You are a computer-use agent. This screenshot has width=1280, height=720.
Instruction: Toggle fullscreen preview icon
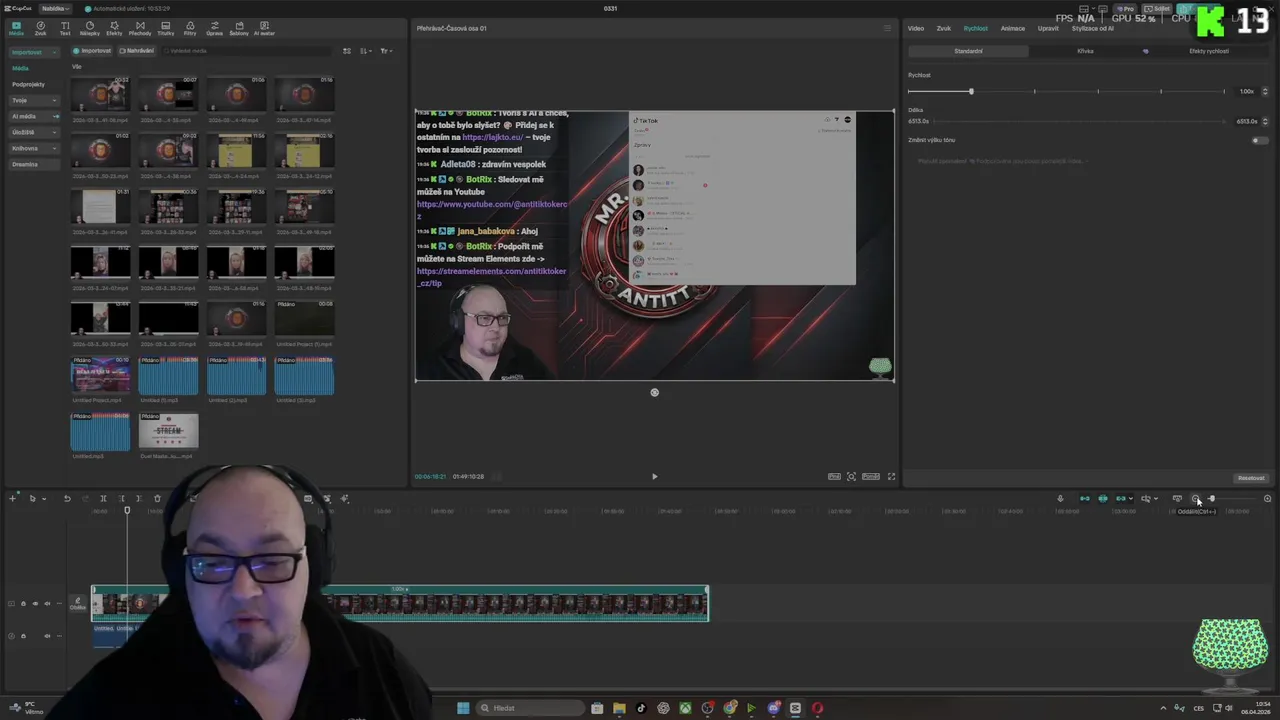click(891, 477)
